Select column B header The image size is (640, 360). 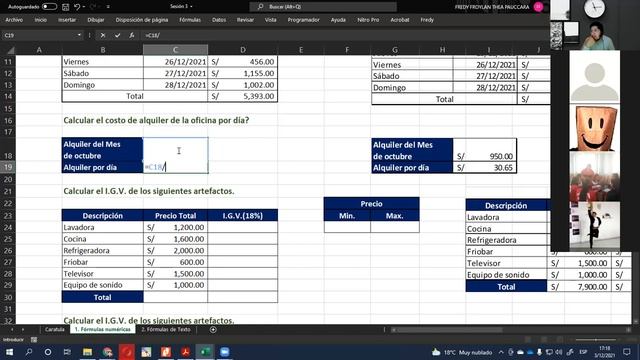tap(102, 50)
